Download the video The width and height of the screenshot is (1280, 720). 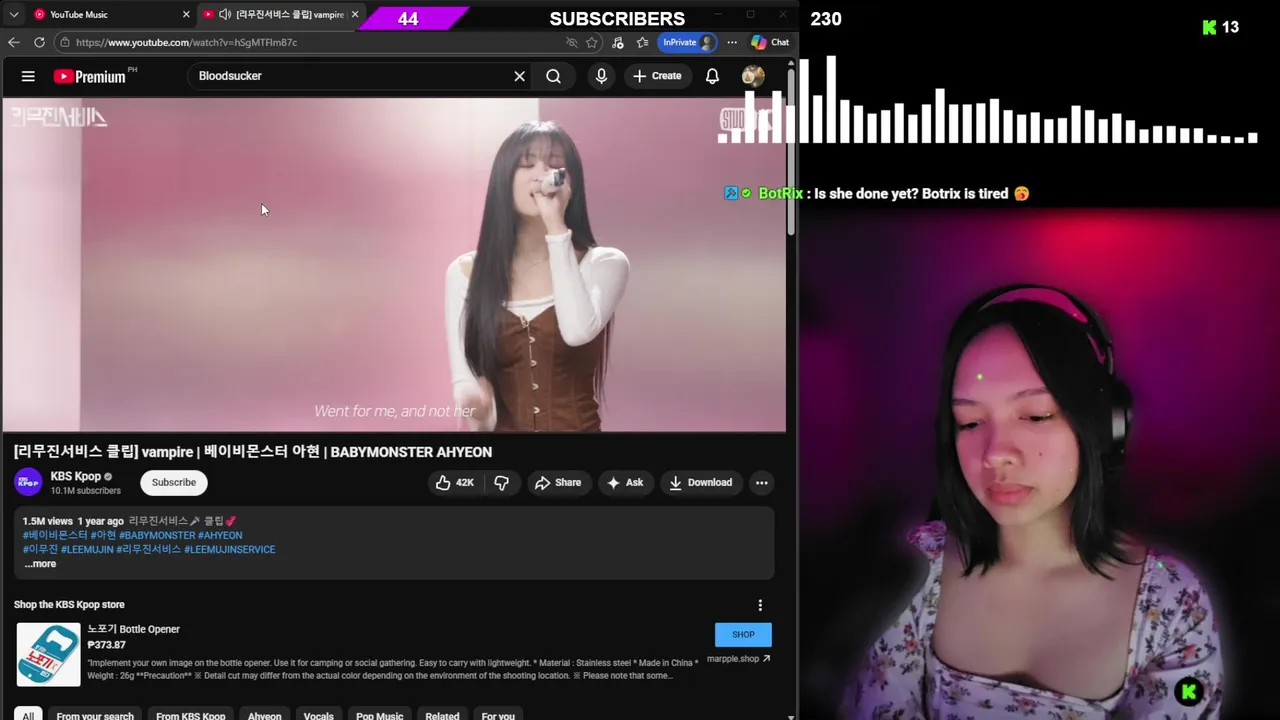[x=701, y=482]
